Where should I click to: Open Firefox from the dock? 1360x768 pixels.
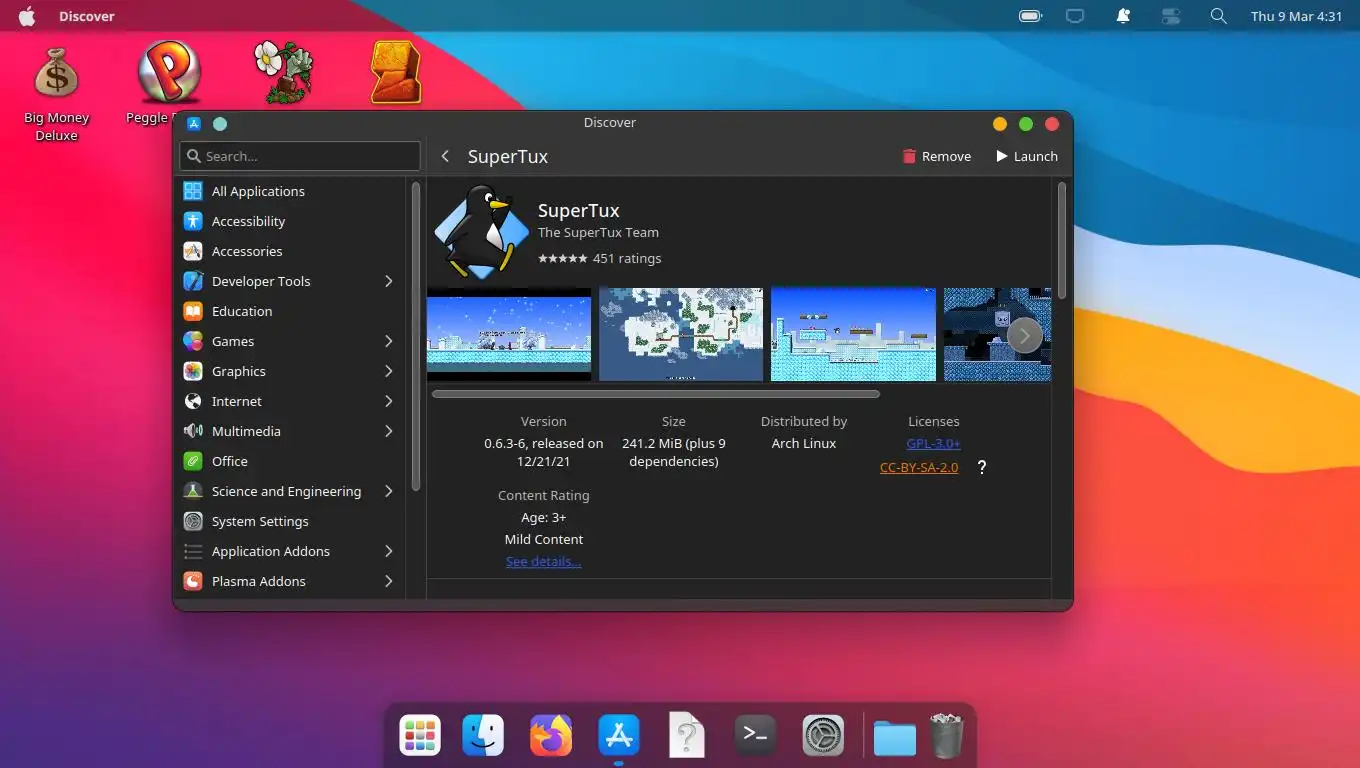point(551,736)
